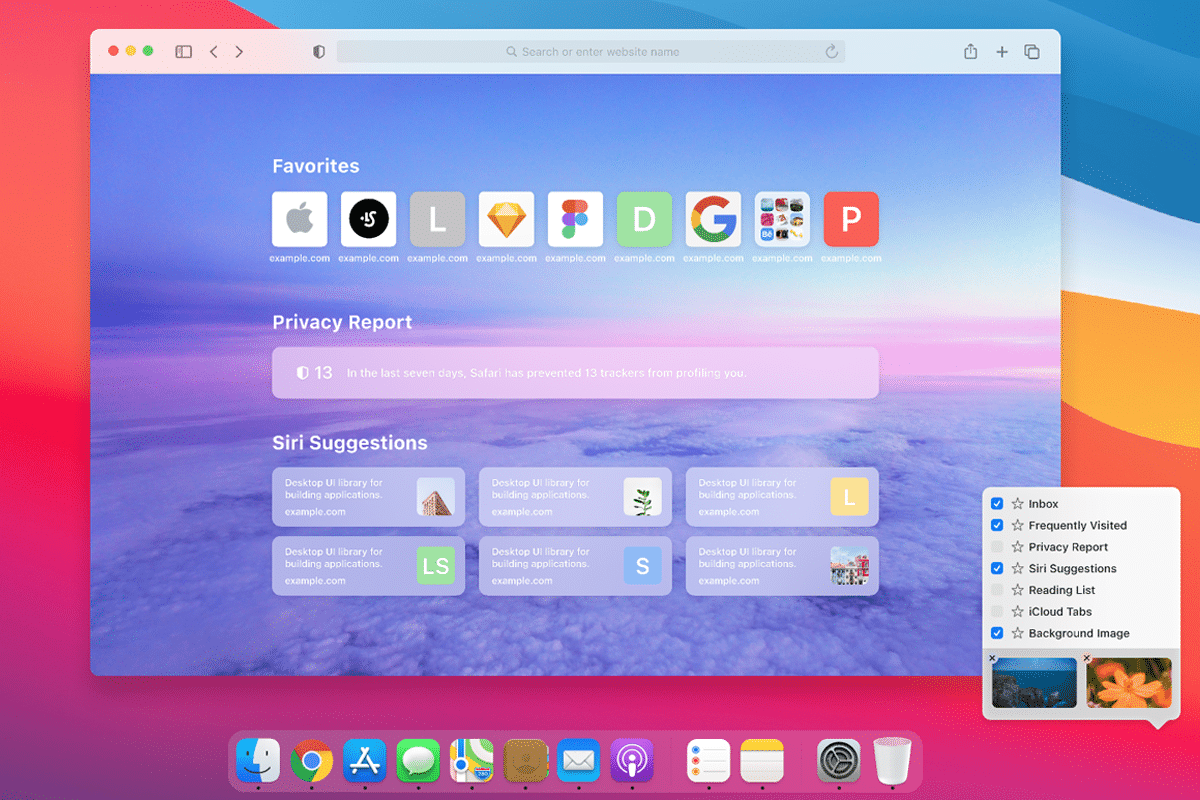Open System Preferences from the Dock

click(x=838, y=761)
